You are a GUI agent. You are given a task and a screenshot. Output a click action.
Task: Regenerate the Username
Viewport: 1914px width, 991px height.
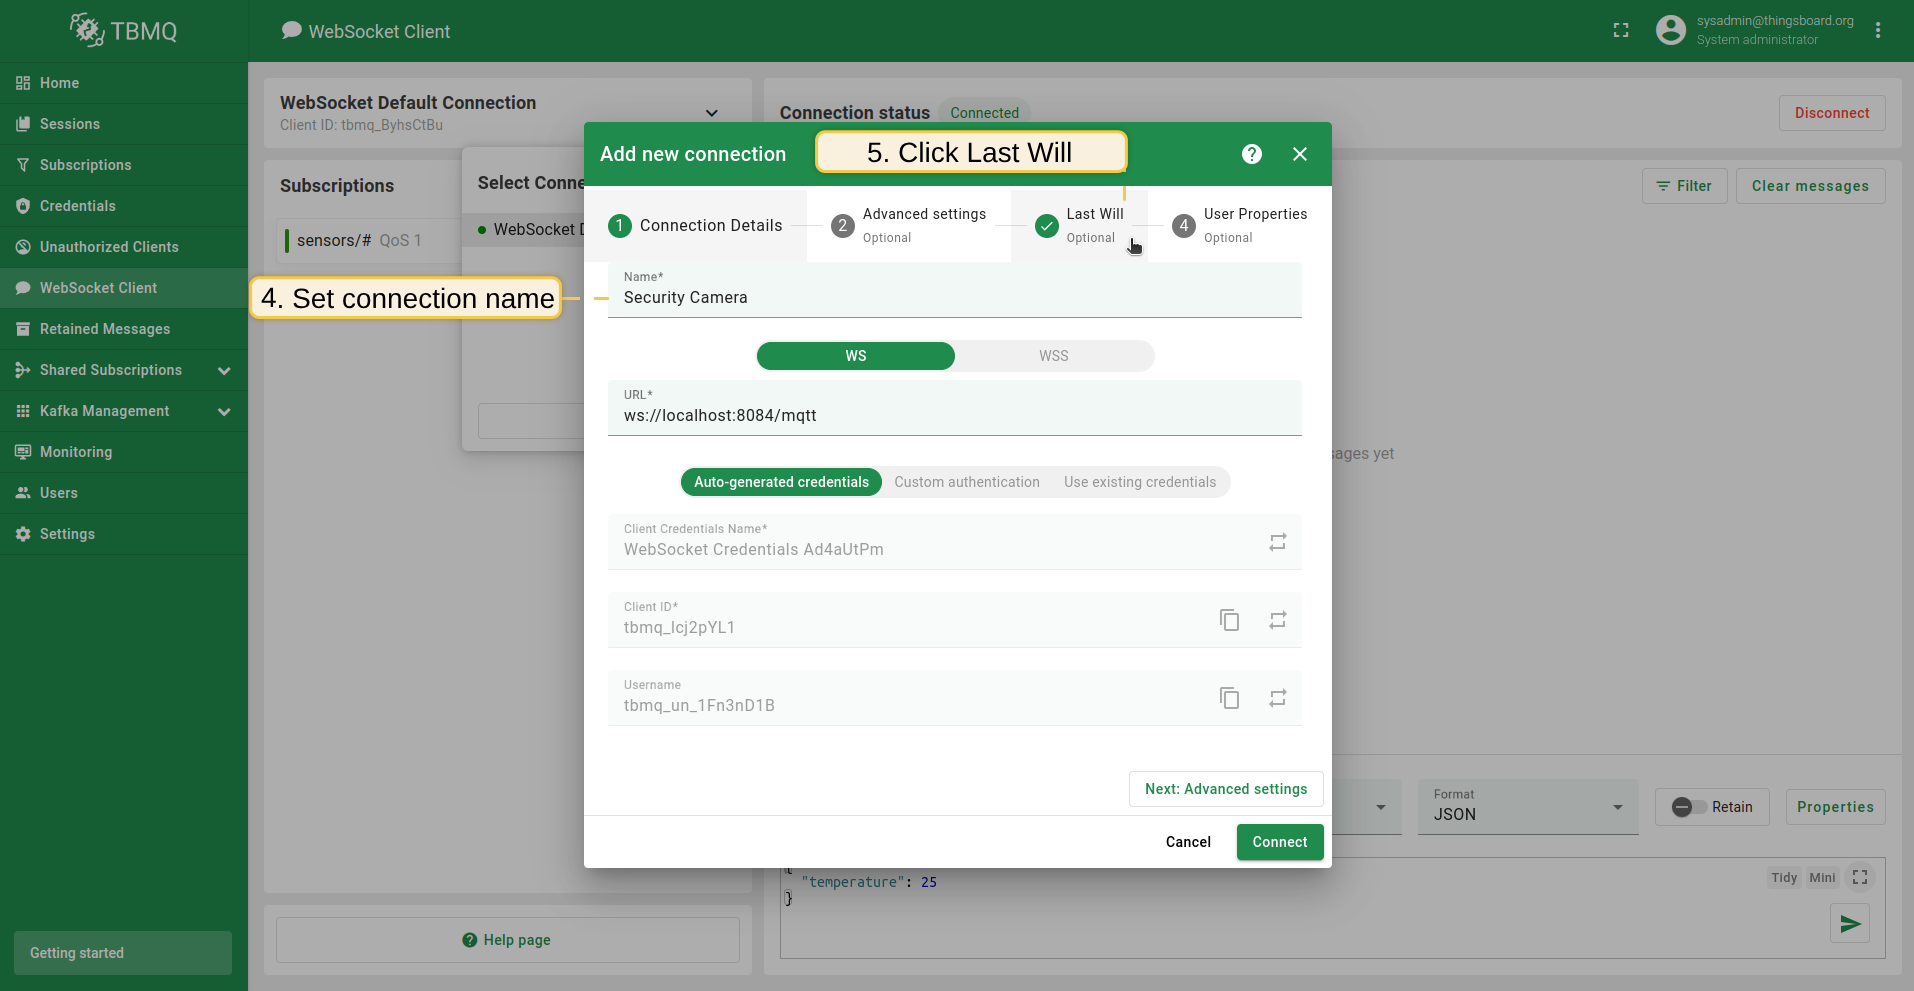click(x=1277, y=698)
